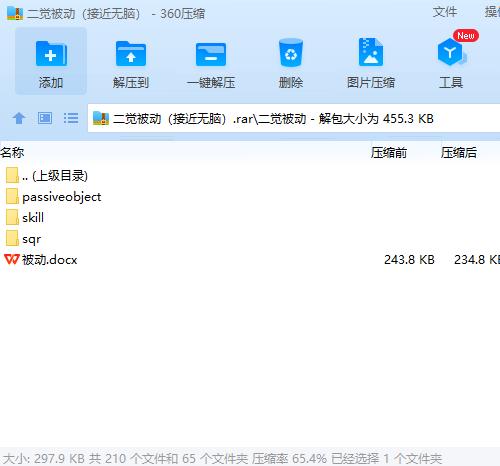
Task: Sort by 压缩前 column header
Action: pos(389,153)
